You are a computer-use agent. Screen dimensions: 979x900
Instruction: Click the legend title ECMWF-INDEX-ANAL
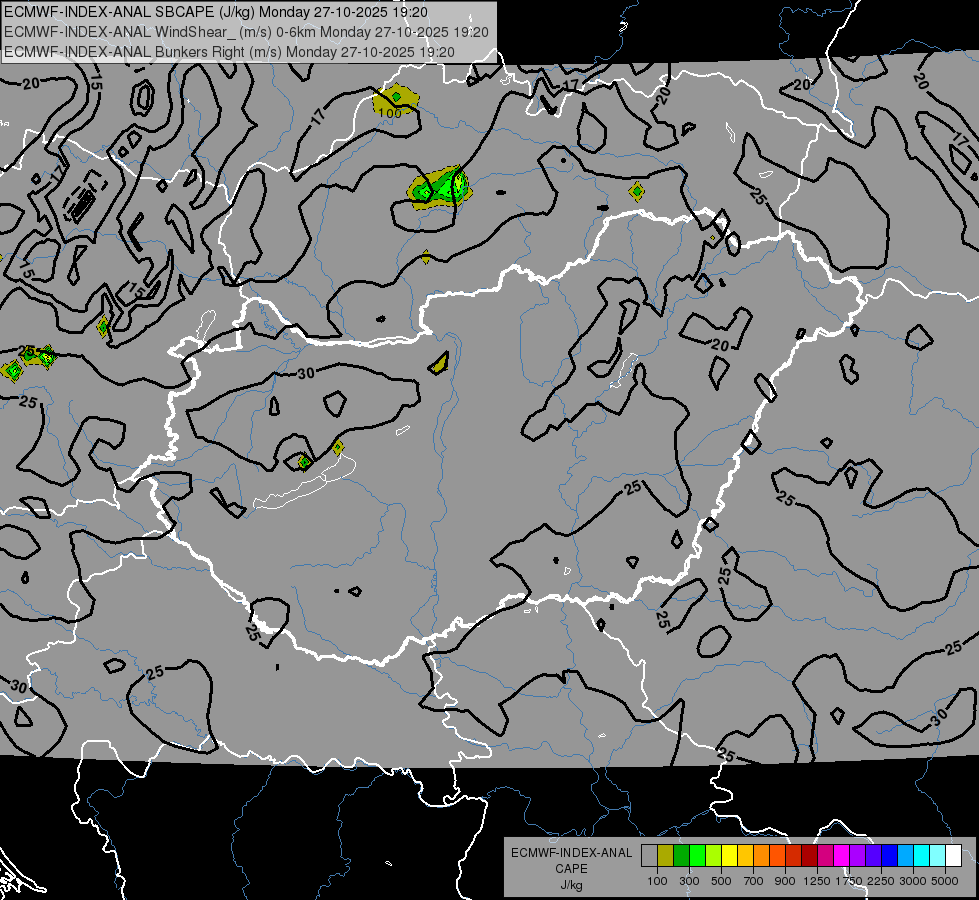[x=571, y=853]
